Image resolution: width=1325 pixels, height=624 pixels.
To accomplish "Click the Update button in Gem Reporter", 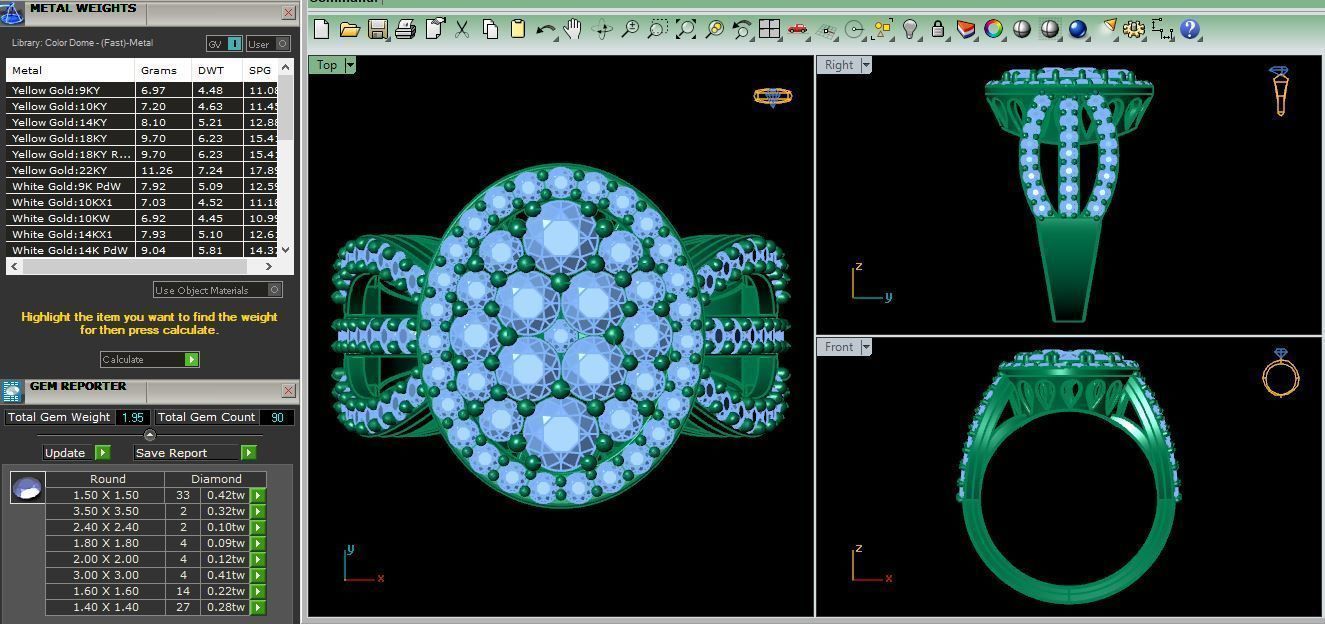I will coord(76,453).
